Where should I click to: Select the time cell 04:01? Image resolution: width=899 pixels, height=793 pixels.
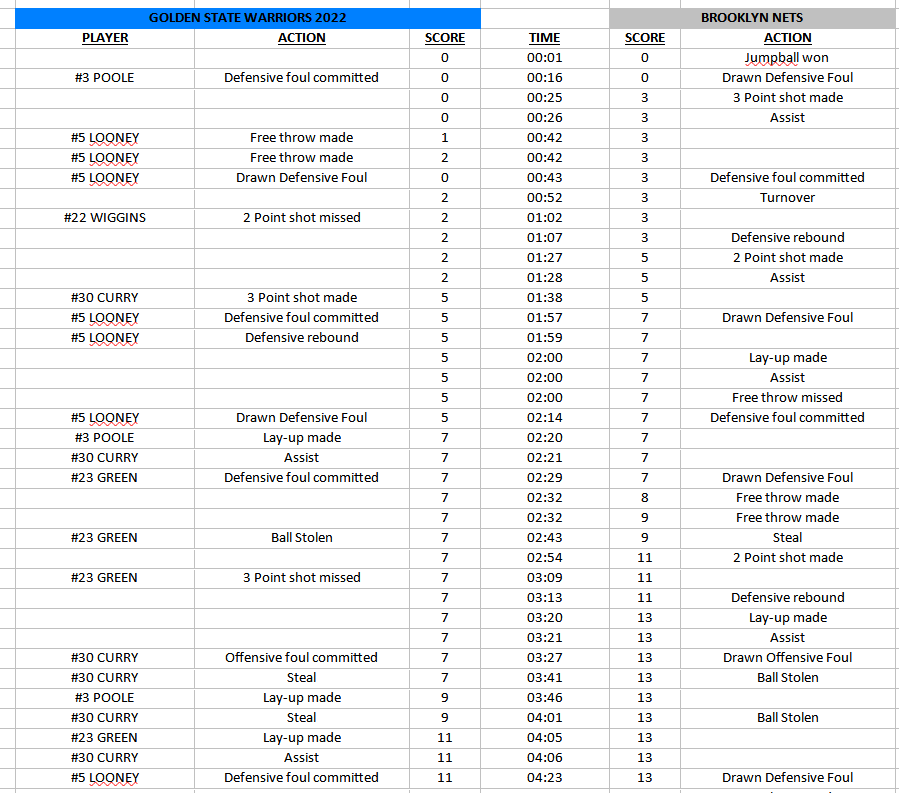click(545, 718)
